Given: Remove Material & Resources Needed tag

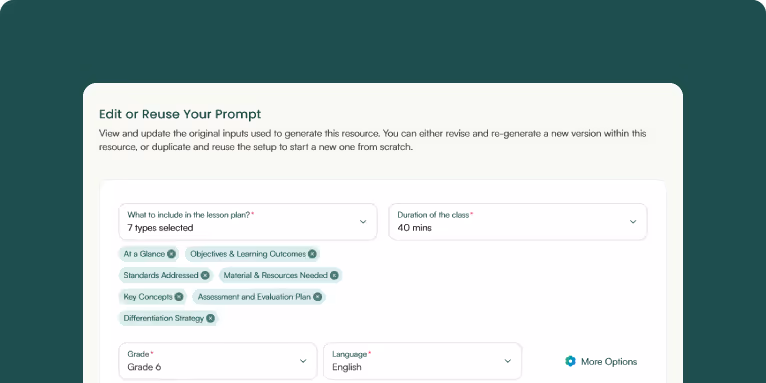Looking at the screenshot, I should [x=334, y=276].
